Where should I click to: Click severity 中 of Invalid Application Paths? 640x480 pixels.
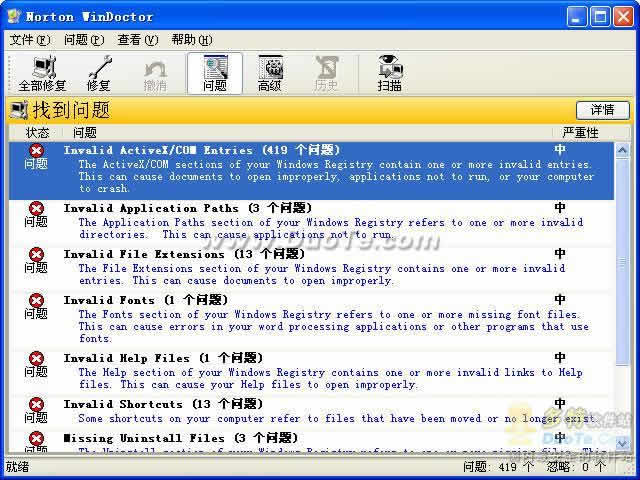[560, 208]
